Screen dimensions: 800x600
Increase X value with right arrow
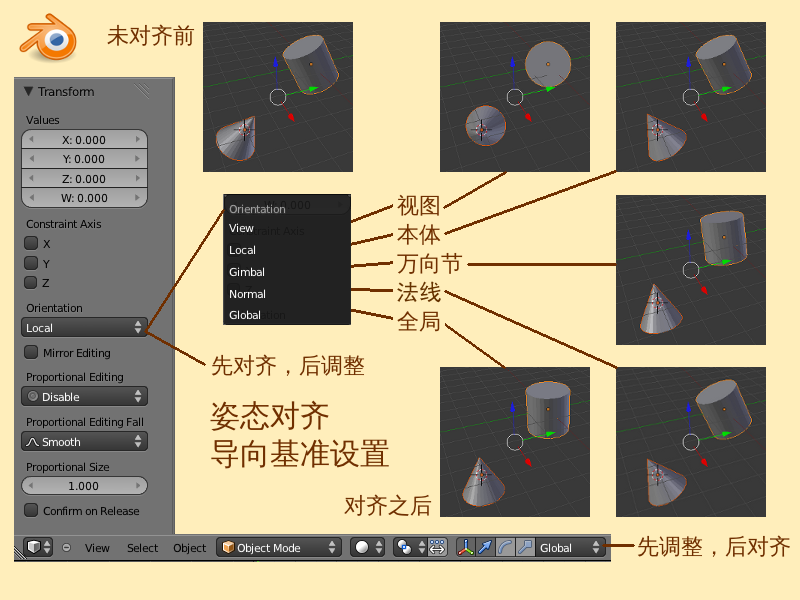point(137,139)
